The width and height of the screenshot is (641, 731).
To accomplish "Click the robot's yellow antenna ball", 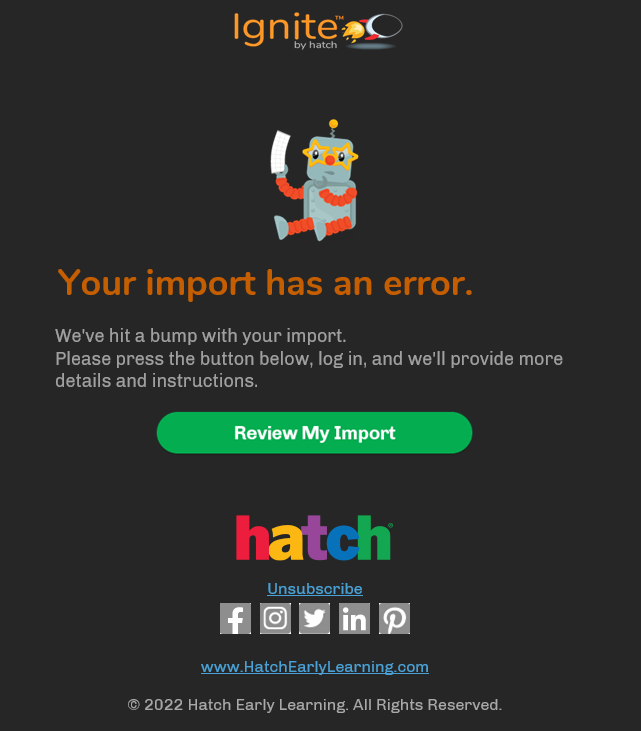I will (x=333, y=124).
